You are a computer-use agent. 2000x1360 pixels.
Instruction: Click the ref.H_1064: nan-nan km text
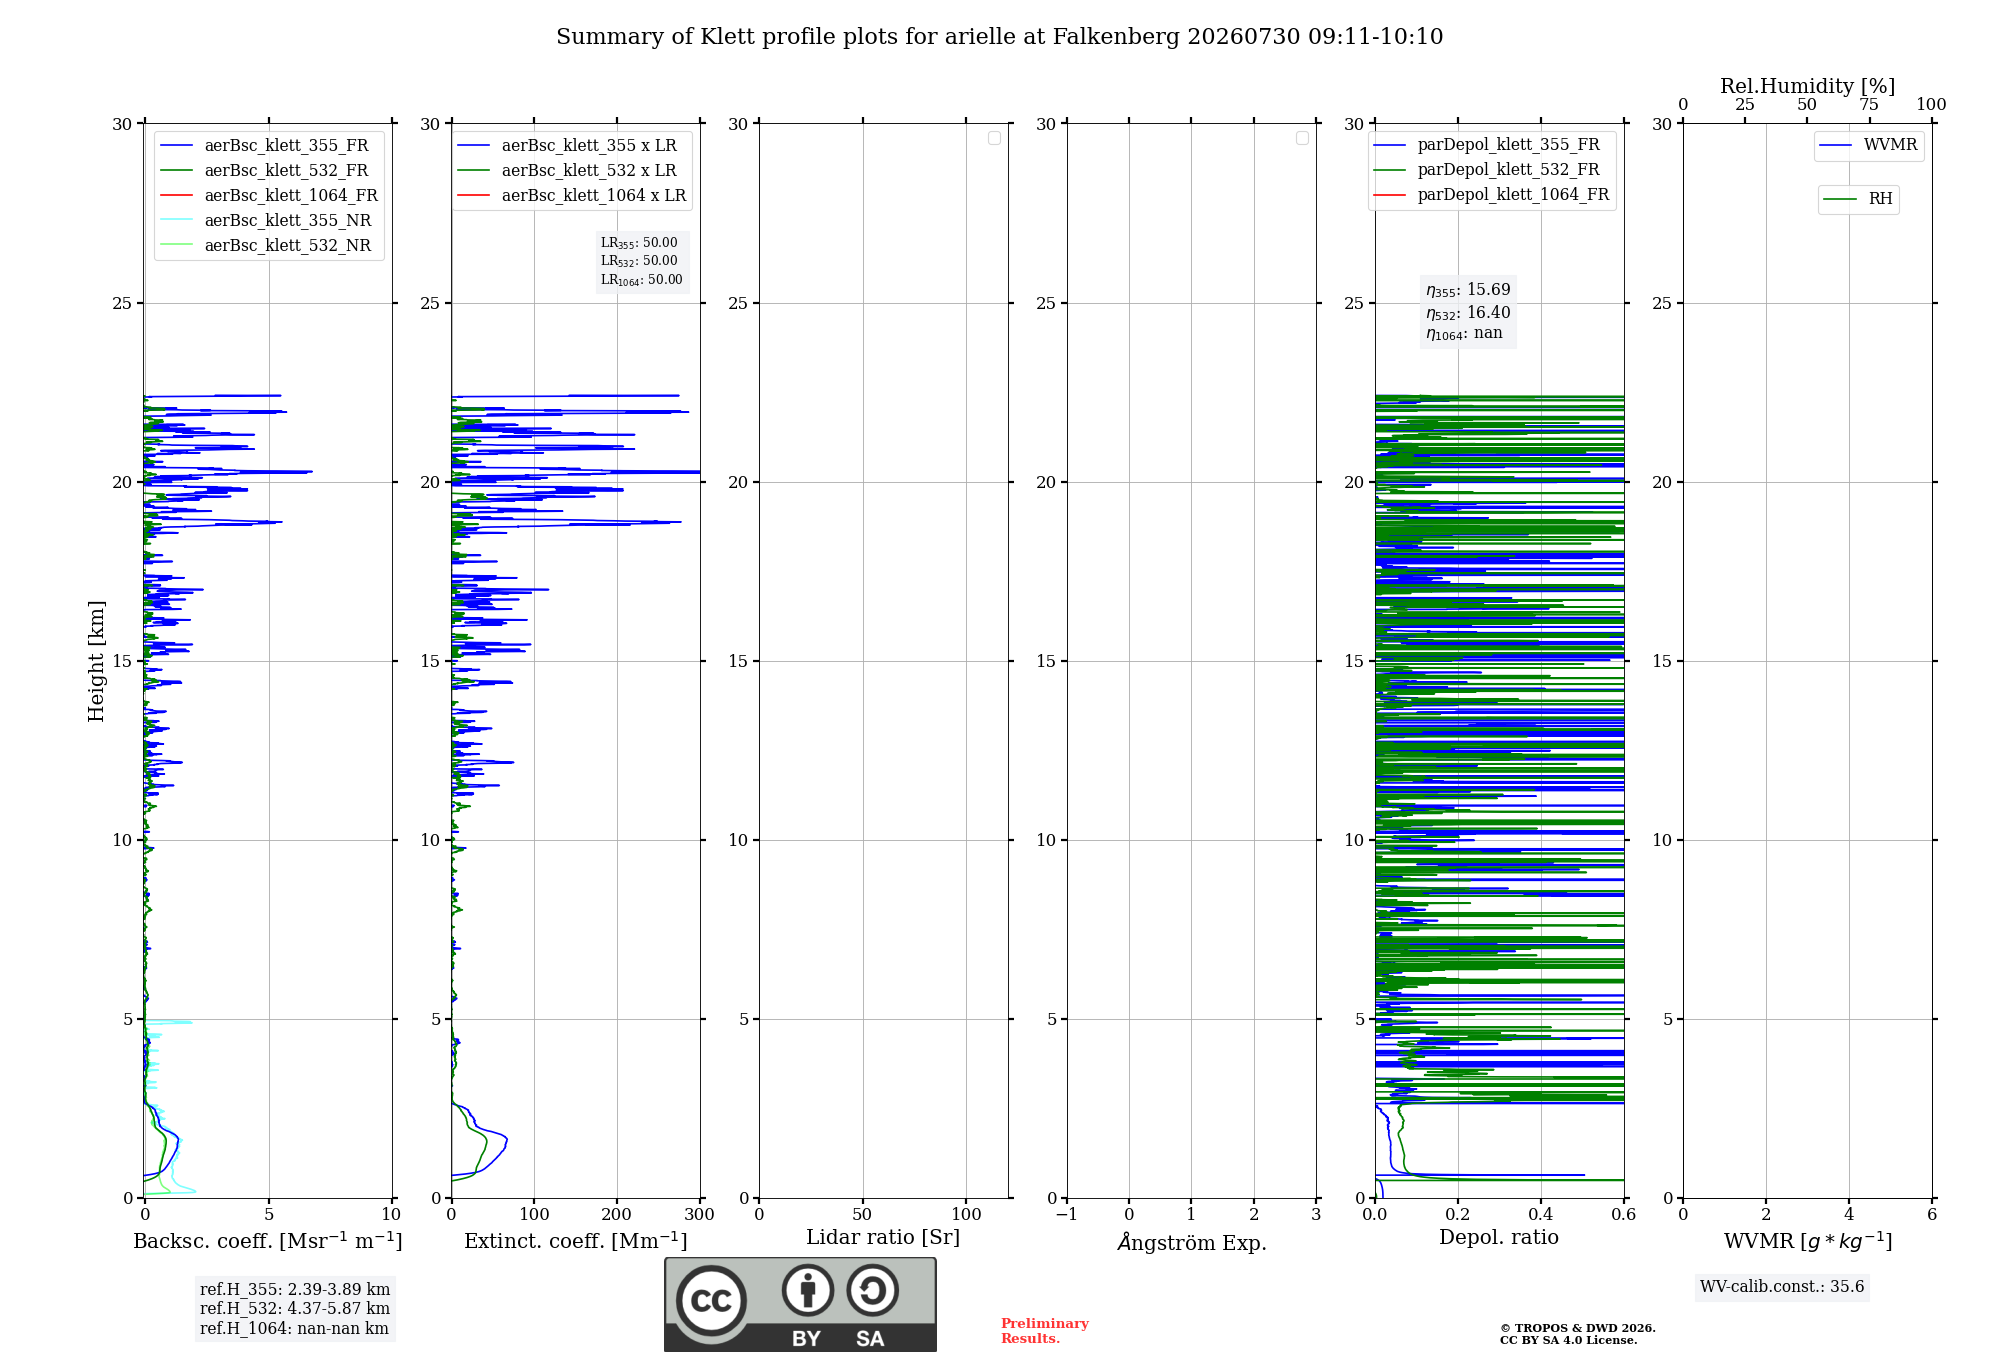pyautogui.click(x=294, y=1329)
